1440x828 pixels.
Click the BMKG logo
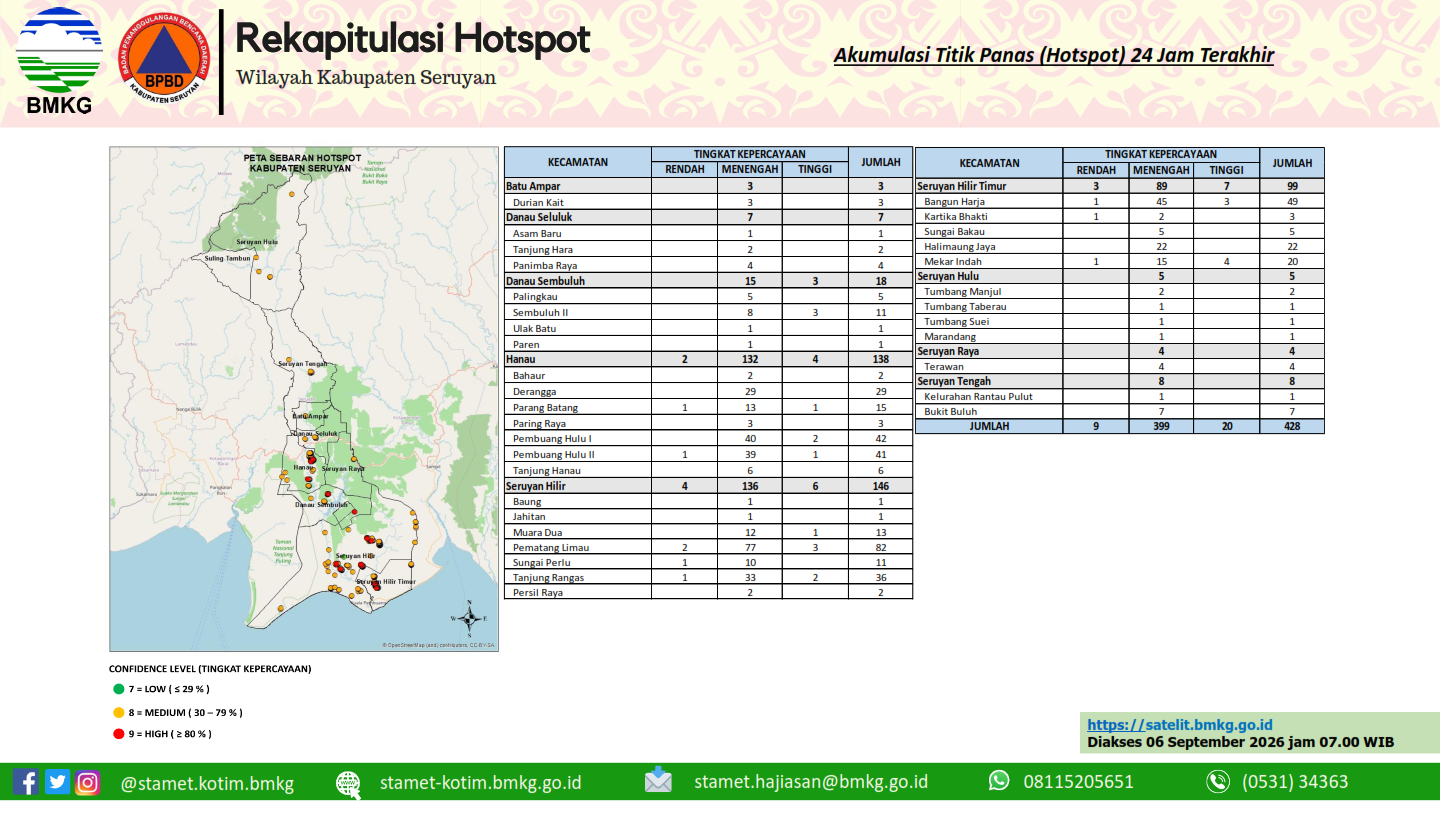(x=59, y=61)
